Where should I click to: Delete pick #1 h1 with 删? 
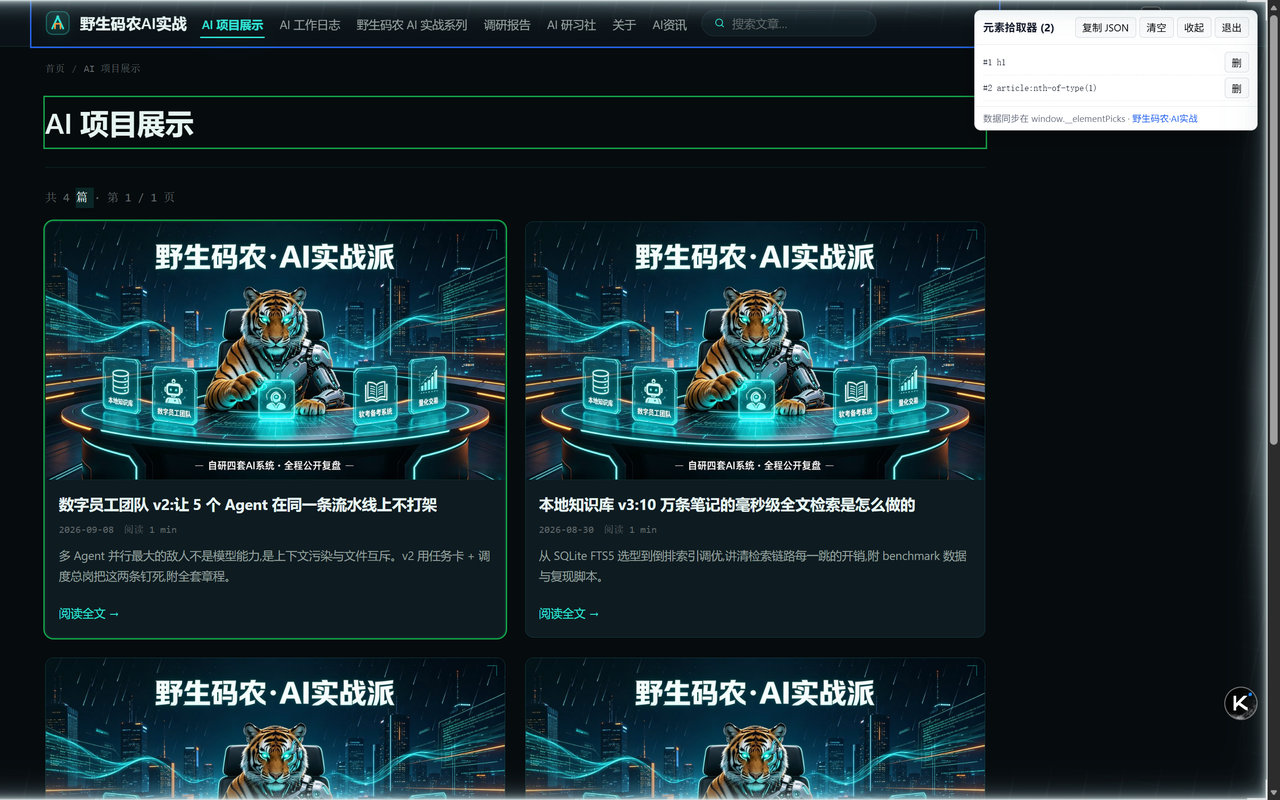point(1236,63)
